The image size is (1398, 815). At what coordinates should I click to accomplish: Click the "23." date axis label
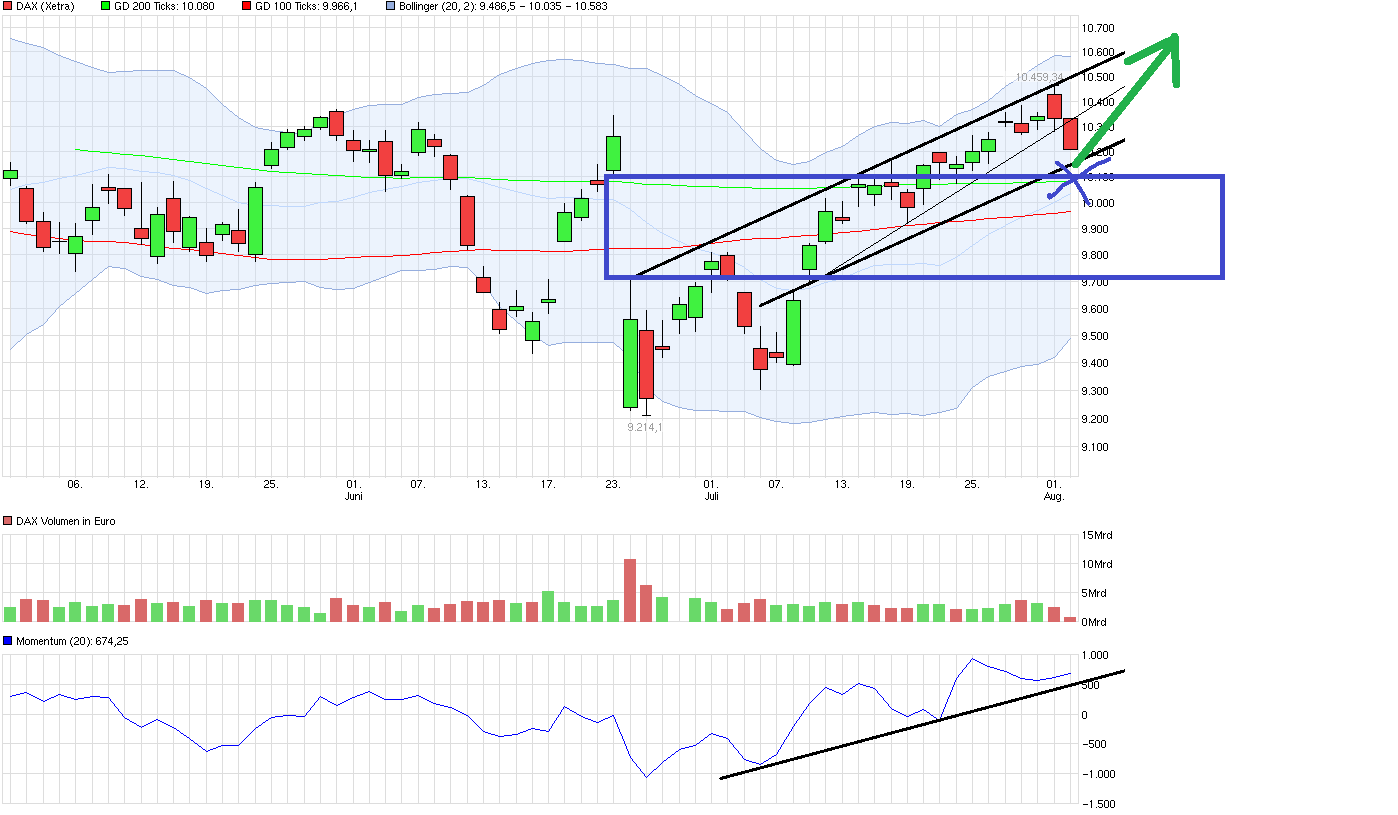tap(612, 484)
